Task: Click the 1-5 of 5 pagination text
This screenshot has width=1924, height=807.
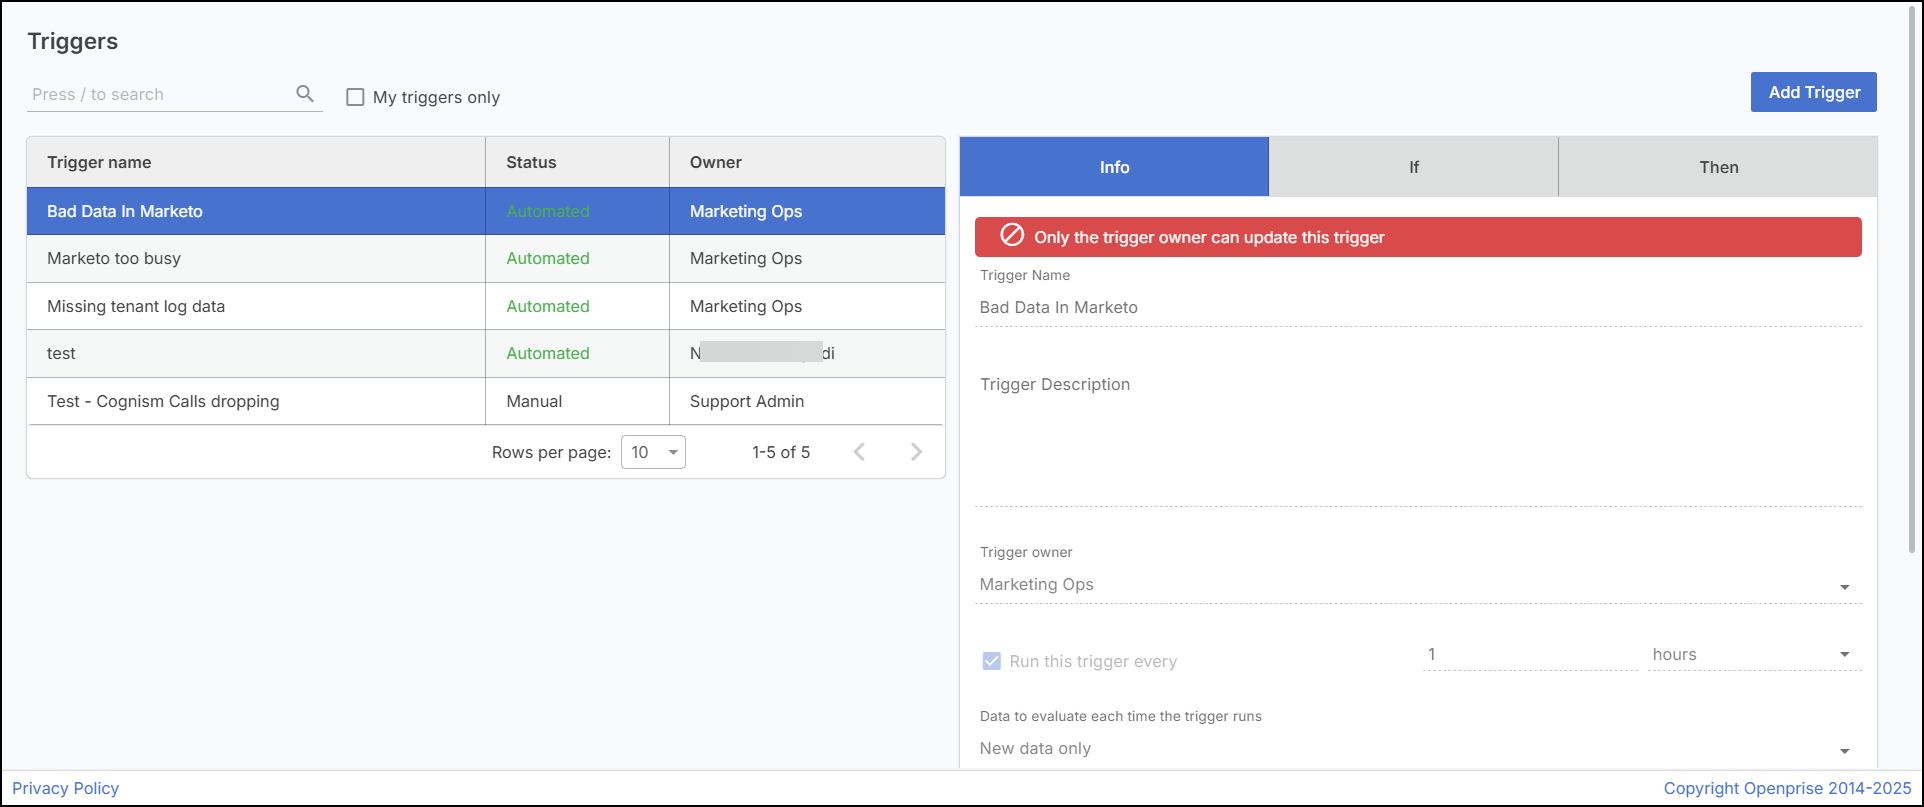Action: [781, 452]
